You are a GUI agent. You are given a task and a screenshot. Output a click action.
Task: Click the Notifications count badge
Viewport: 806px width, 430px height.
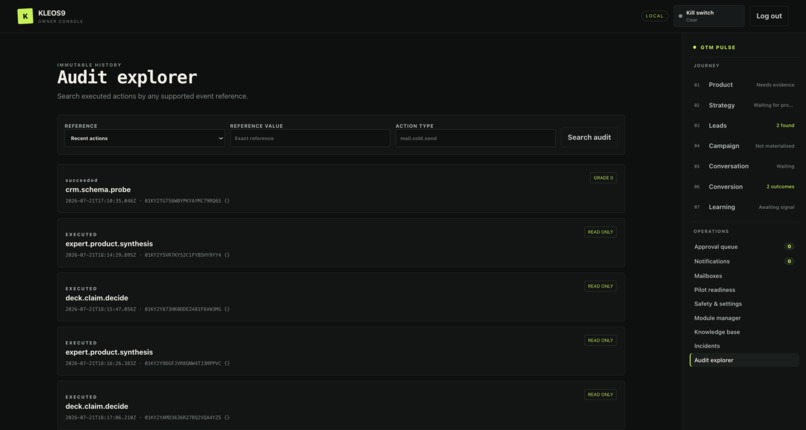[x=789, y=261]
